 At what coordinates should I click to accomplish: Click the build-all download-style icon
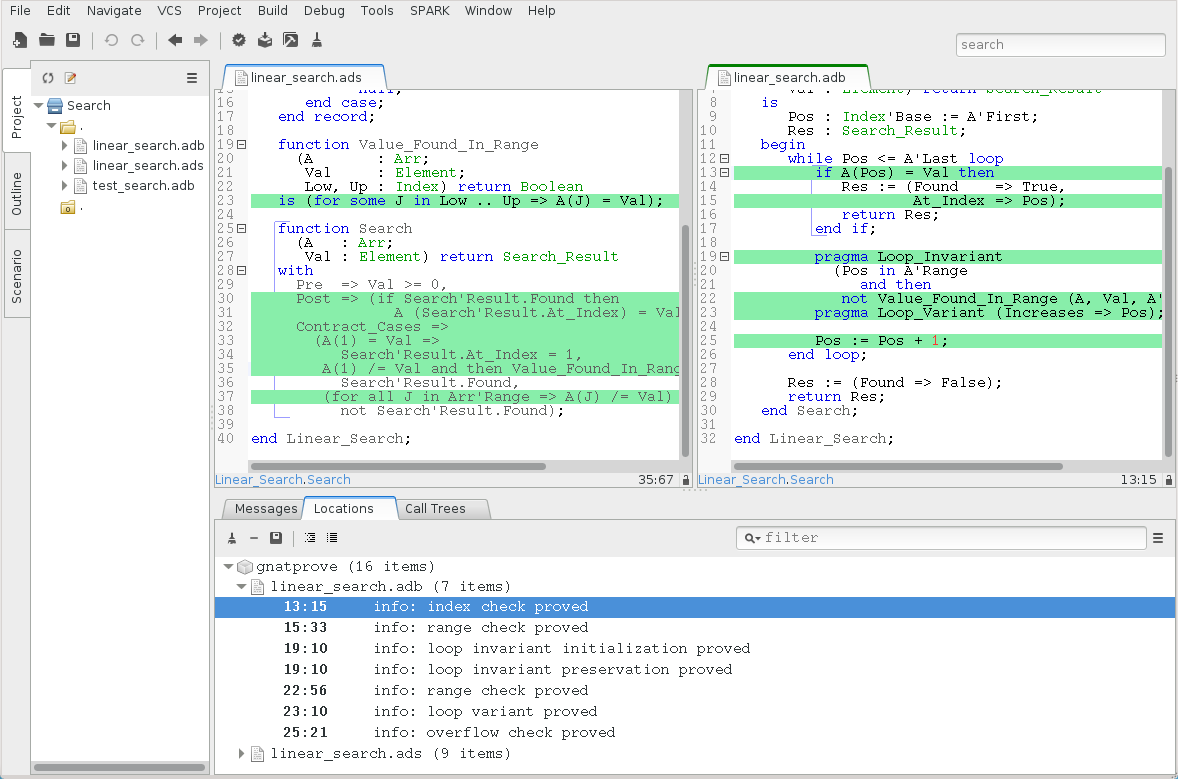[x=265, y=41]
